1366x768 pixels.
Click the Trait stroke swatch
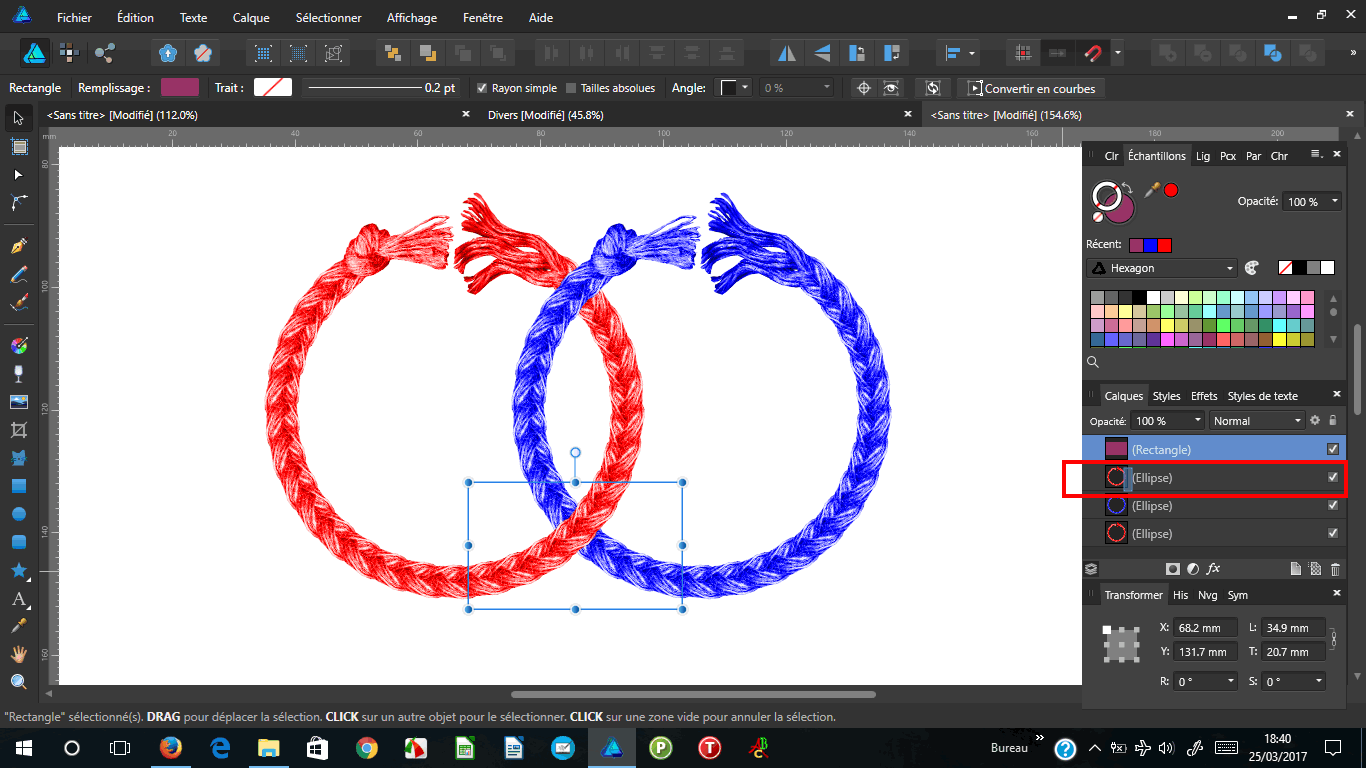(x=273, y=88)
